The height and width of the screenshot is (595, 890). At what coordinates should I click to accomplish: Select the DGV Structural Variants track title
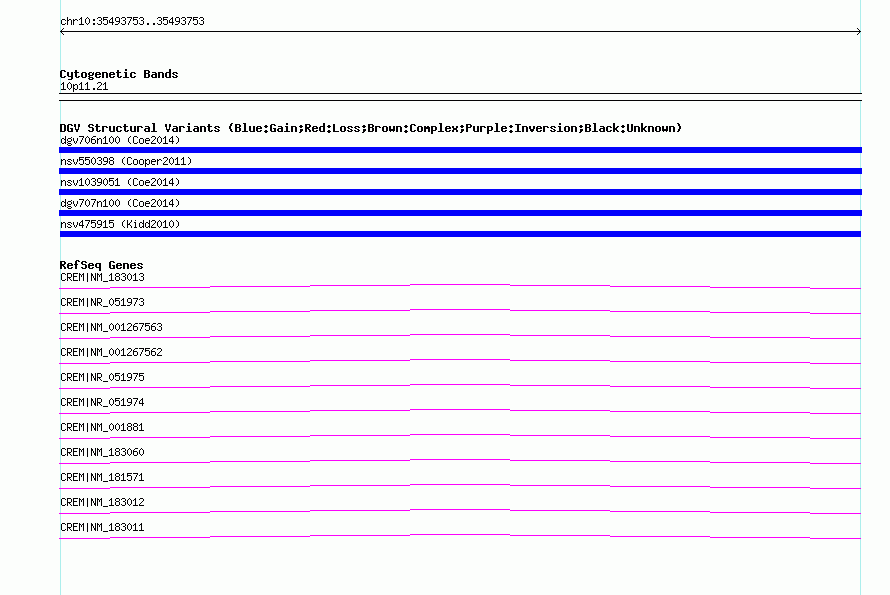point(371,128)
